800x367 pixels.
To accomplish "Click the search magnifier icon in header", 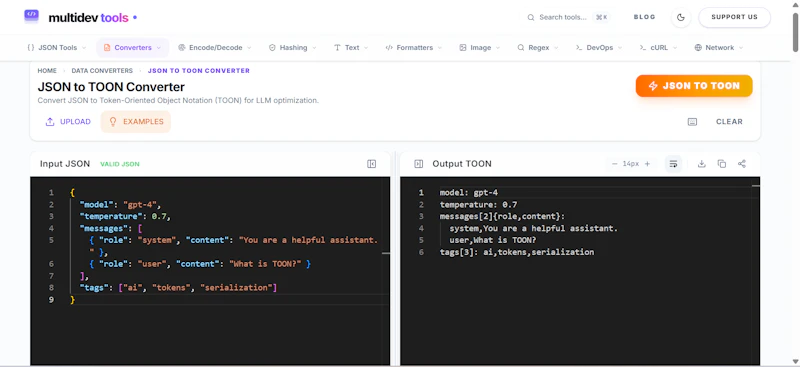I will click(x=531, y=17).
